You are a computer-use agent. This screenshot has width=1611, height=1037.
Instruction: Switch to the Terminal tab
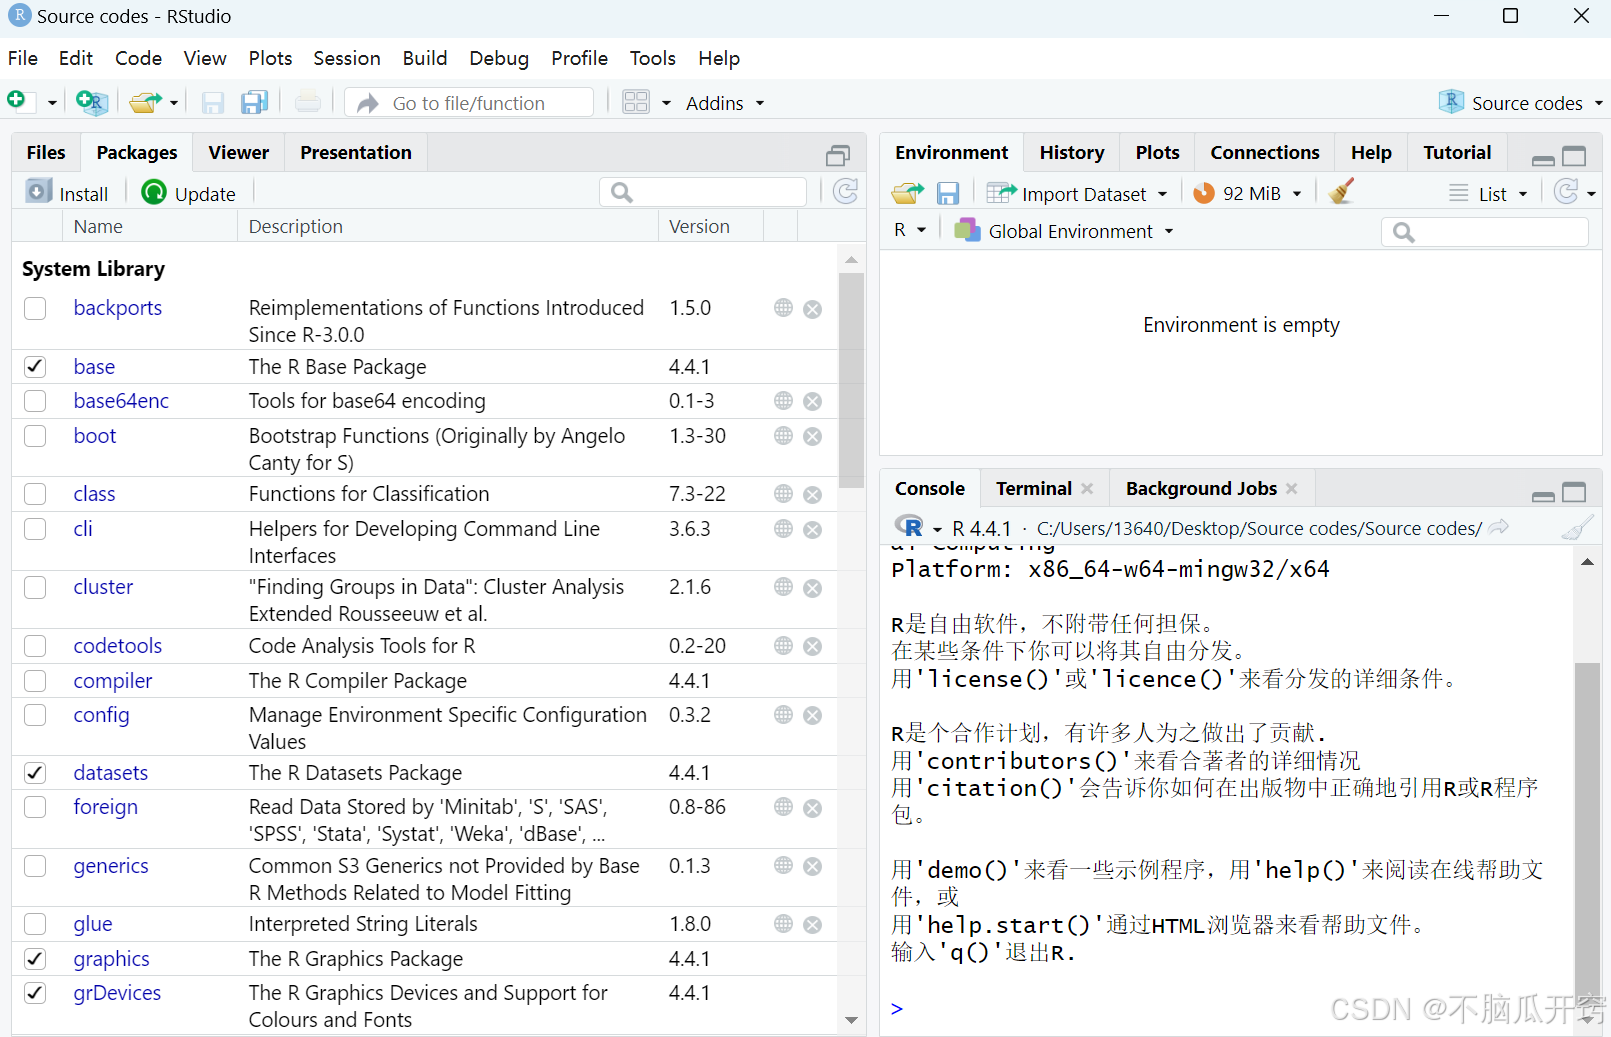(1034, 488)
